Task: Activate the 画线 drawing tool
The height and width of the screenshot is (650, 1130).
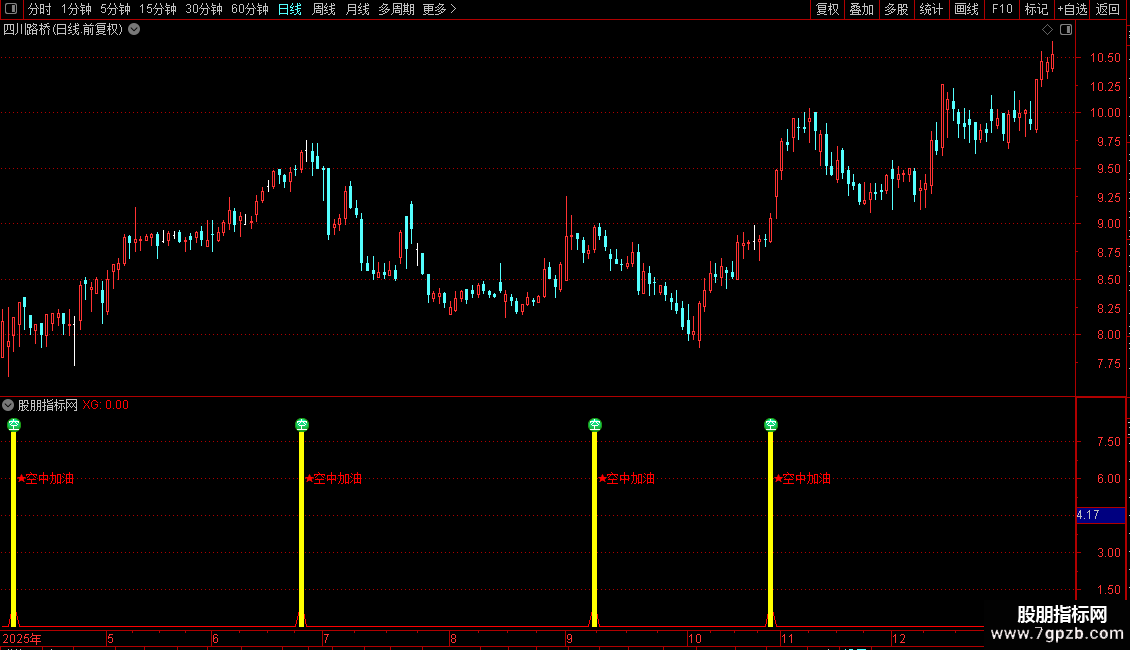Action: point(966,9)
